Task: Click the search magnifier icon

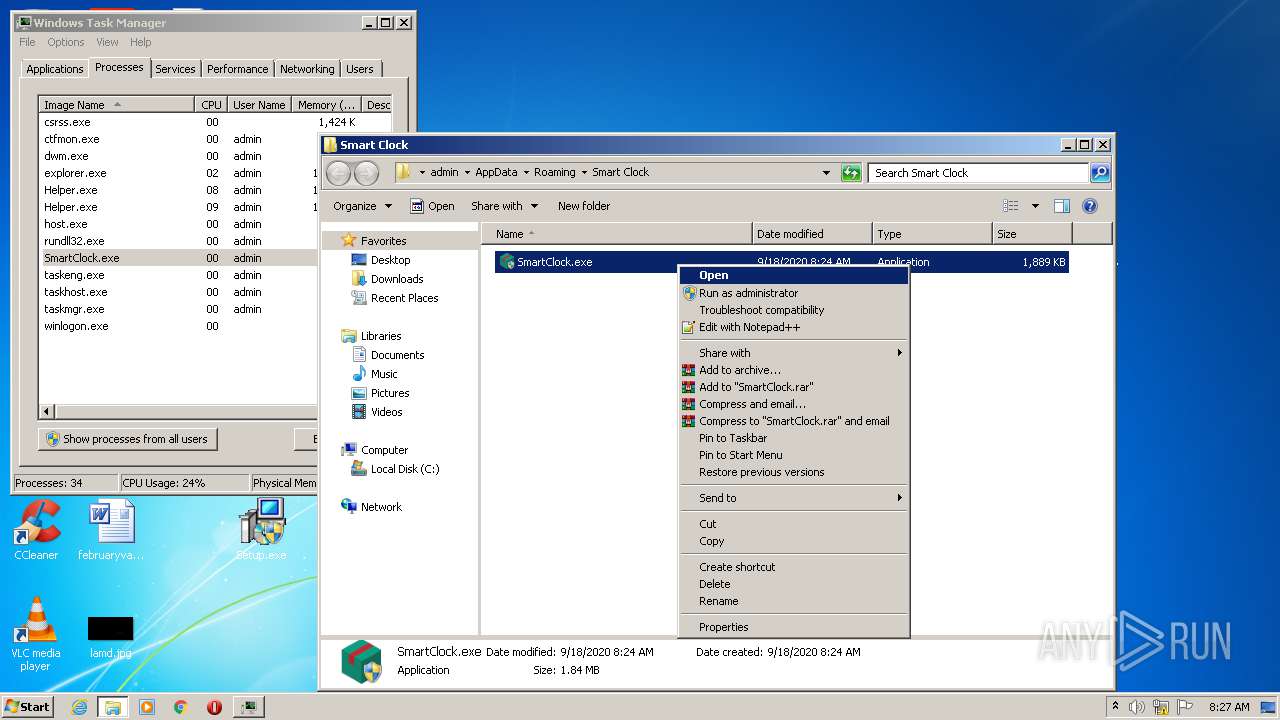Action: pos(1099,173)
